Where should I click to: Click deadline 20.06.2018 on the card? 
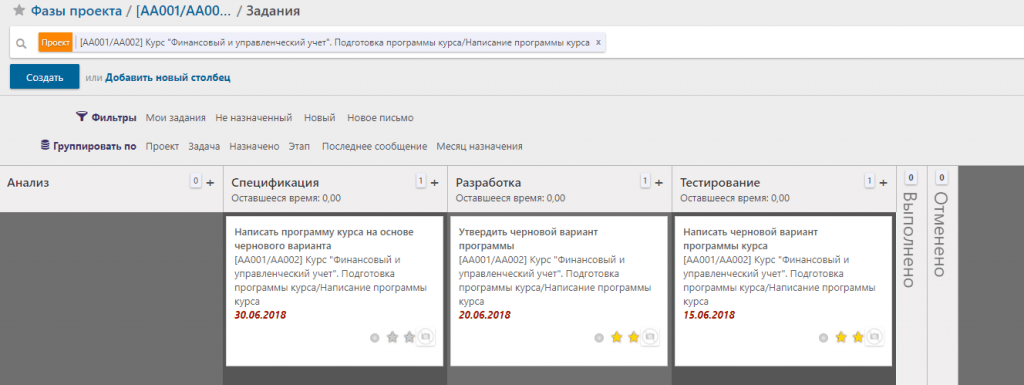click(485, 315)
